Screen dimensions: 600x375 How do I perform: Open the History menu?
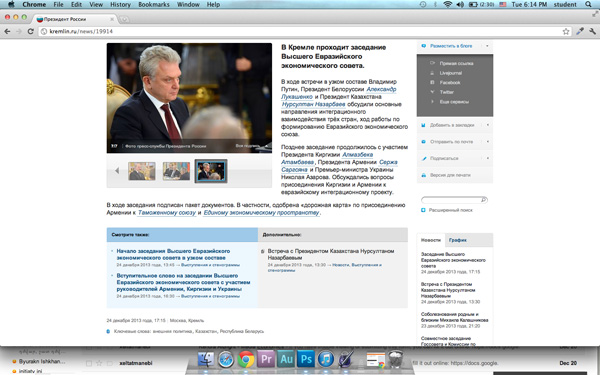(x=121, y=5)
